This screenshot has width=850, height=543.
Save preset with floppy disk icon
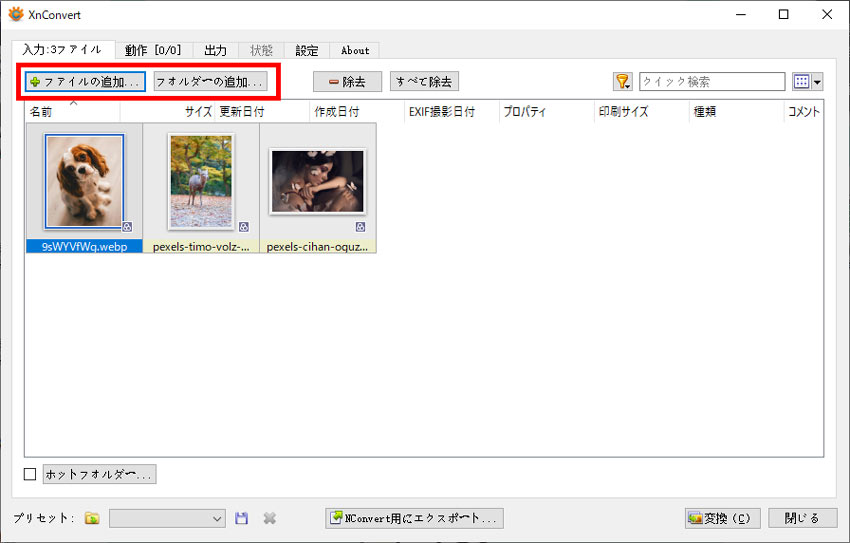(241, 519)
